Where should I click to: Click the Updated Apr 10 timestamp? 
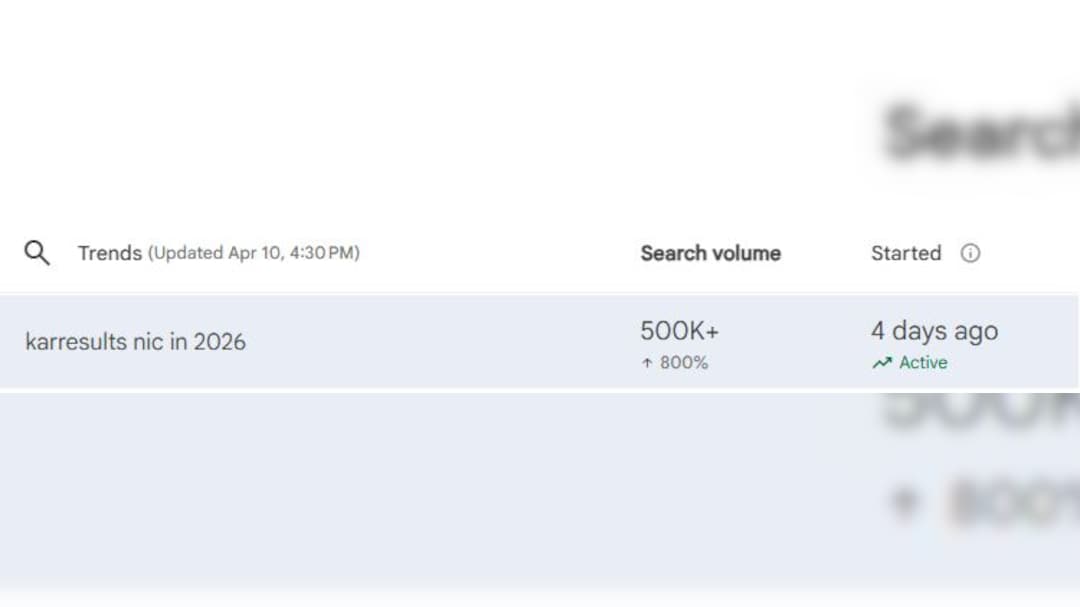point(254,253)
